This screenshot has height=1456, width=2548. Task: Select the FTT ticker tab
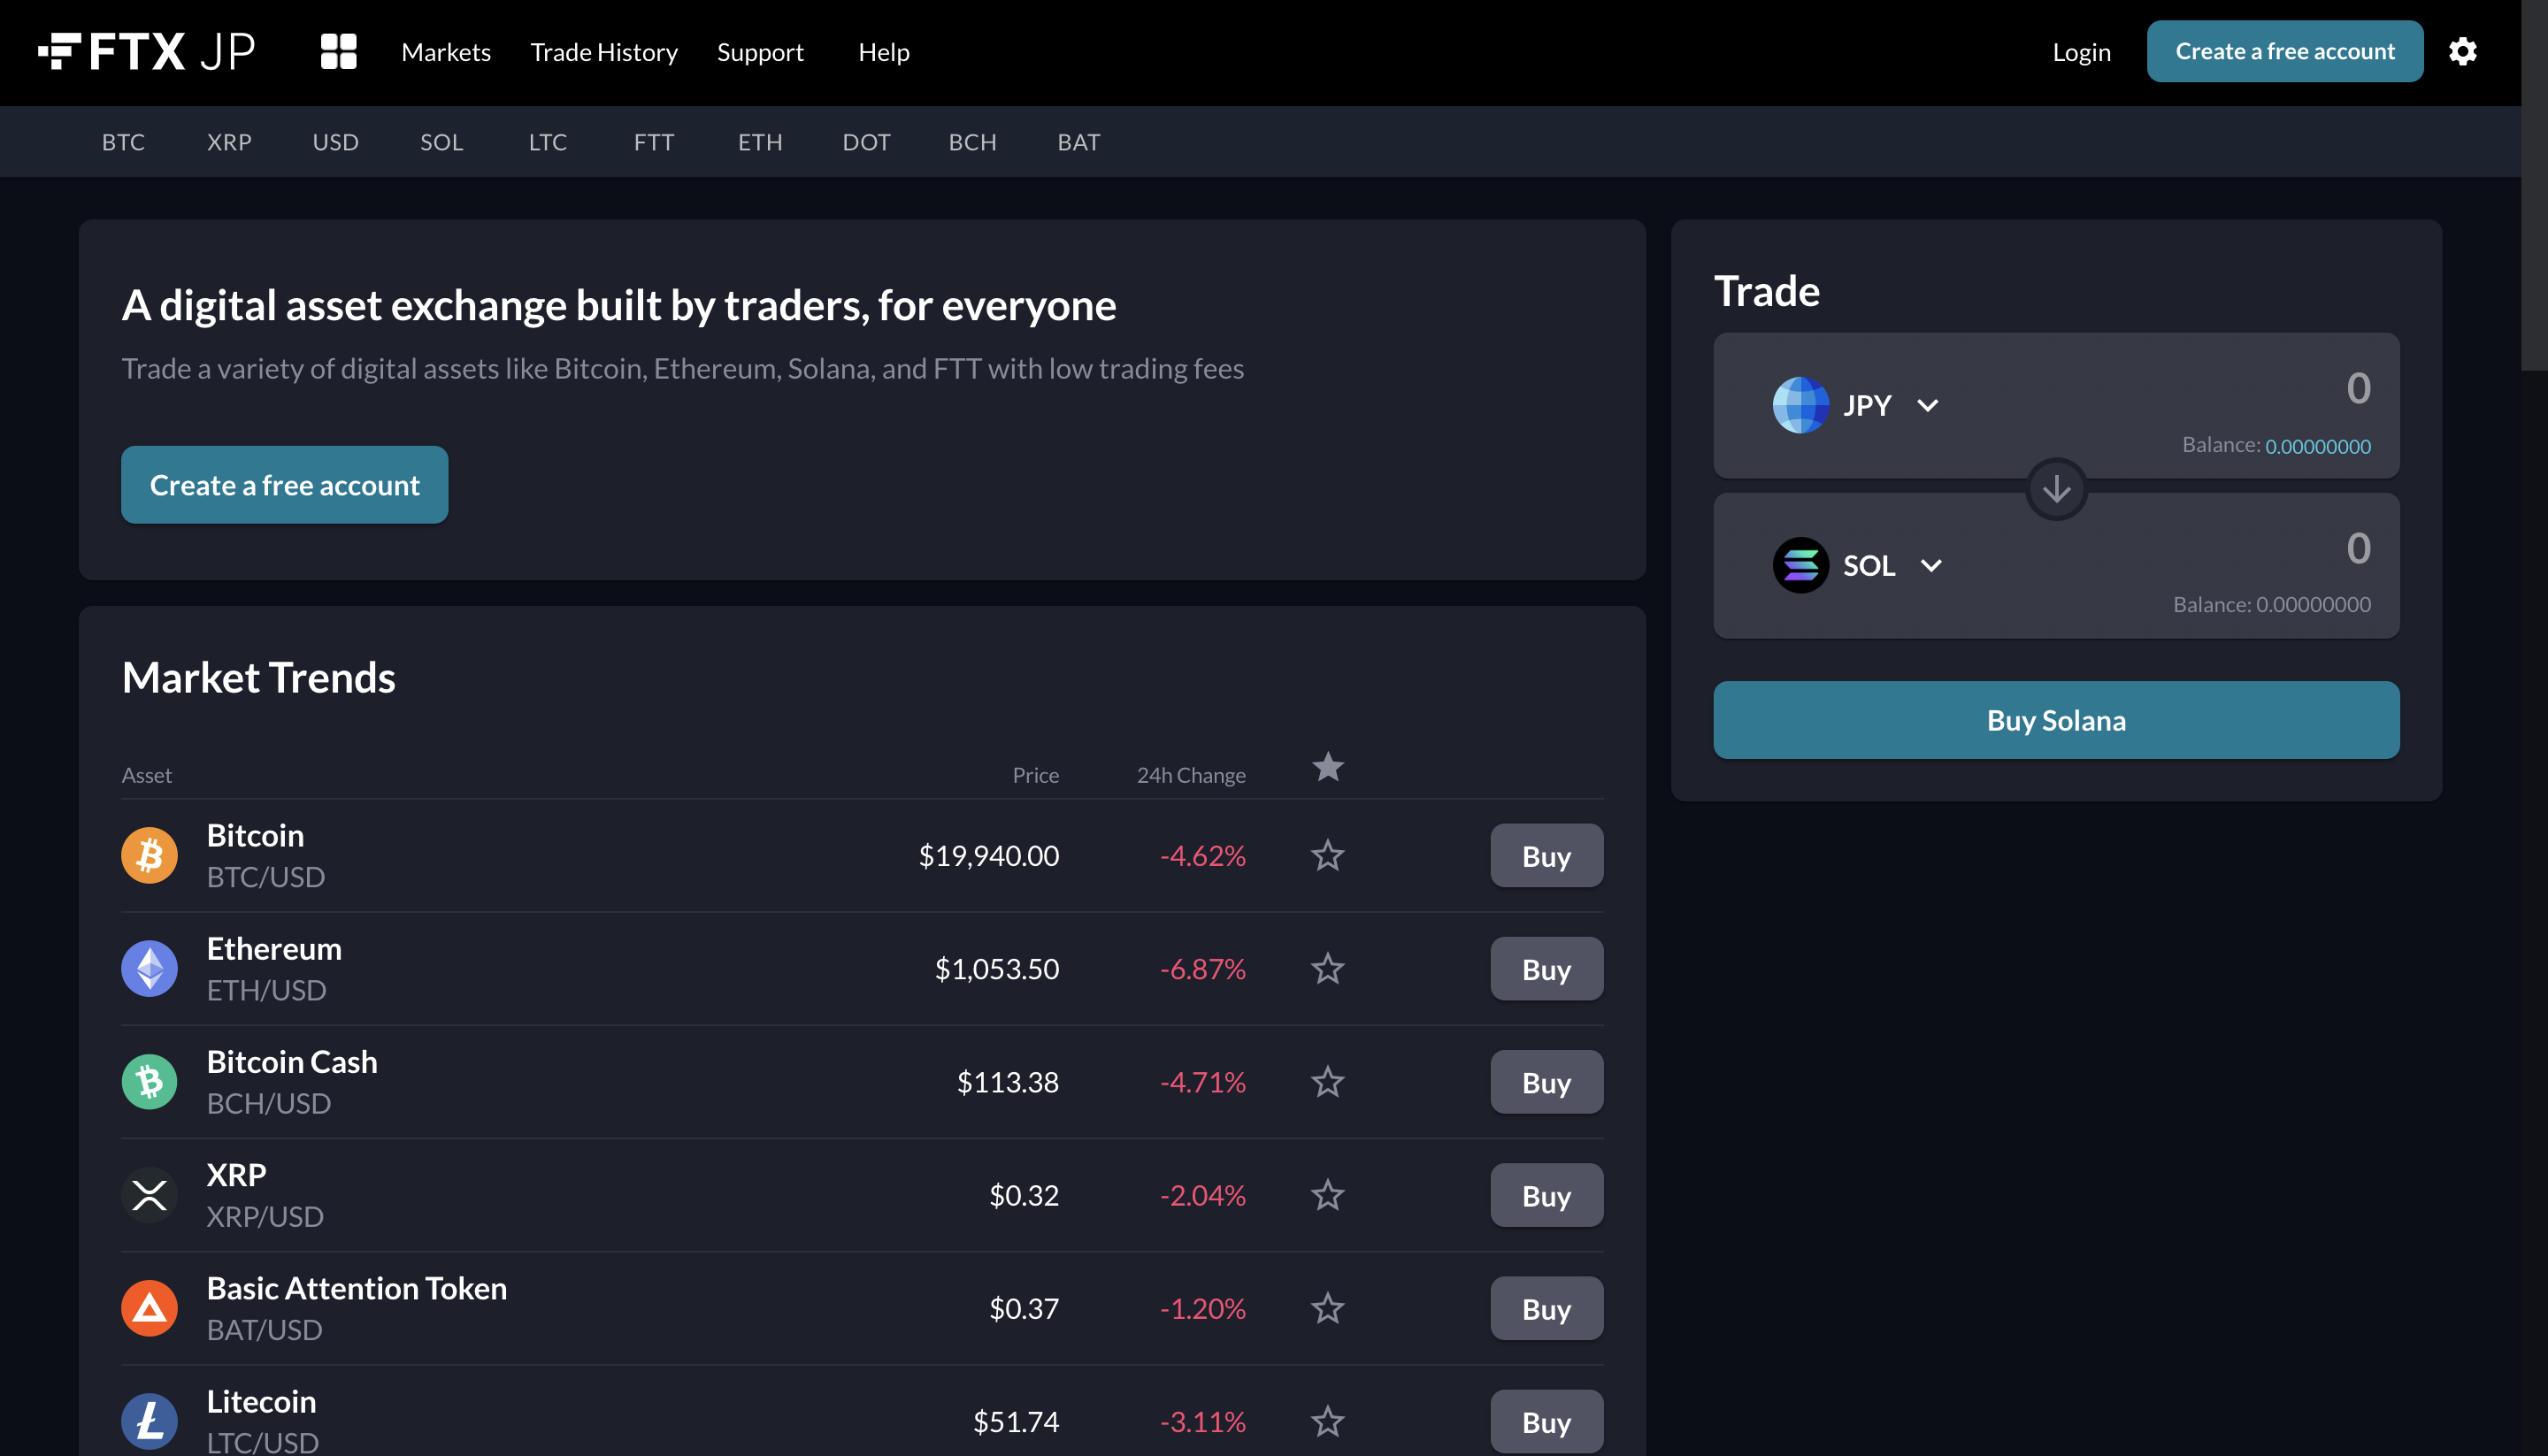653,142
